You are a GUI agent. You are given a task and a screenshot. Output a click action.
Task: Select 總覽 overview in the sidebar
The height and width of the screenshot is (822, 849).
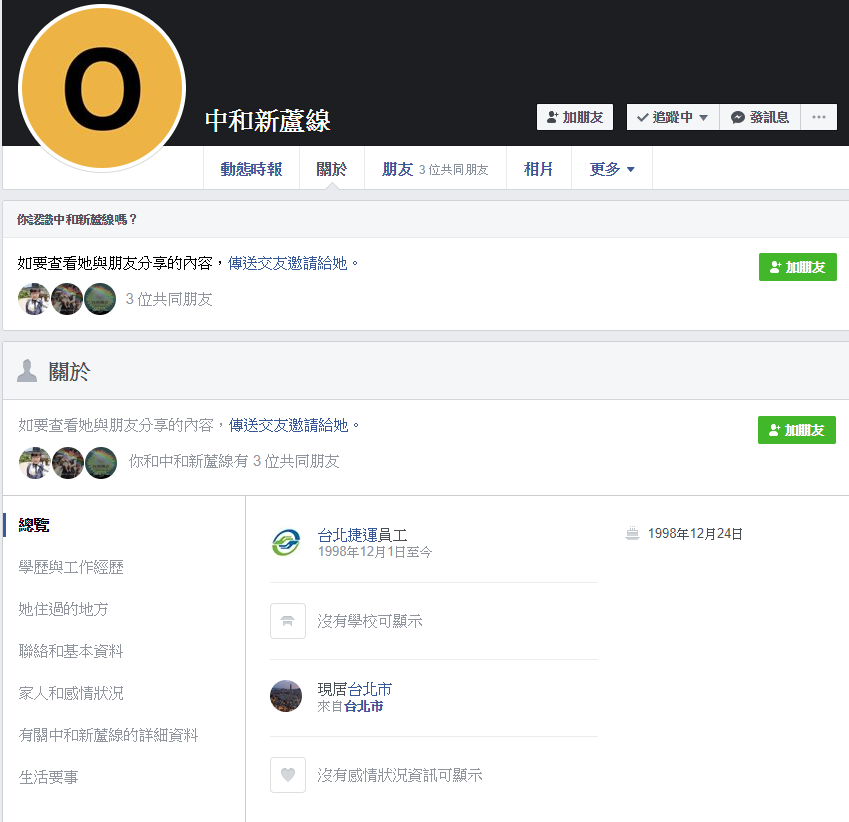[34, 525]
